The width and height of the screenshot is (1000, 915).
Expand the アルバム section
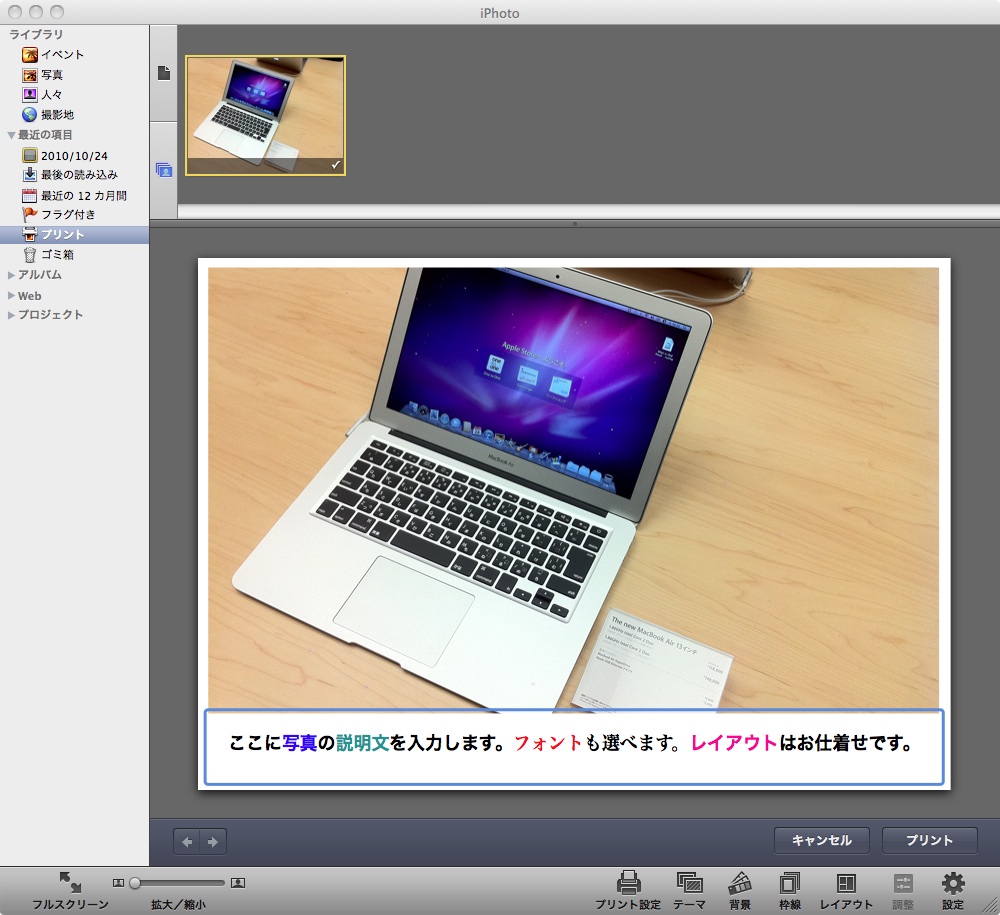pos(11,275)
